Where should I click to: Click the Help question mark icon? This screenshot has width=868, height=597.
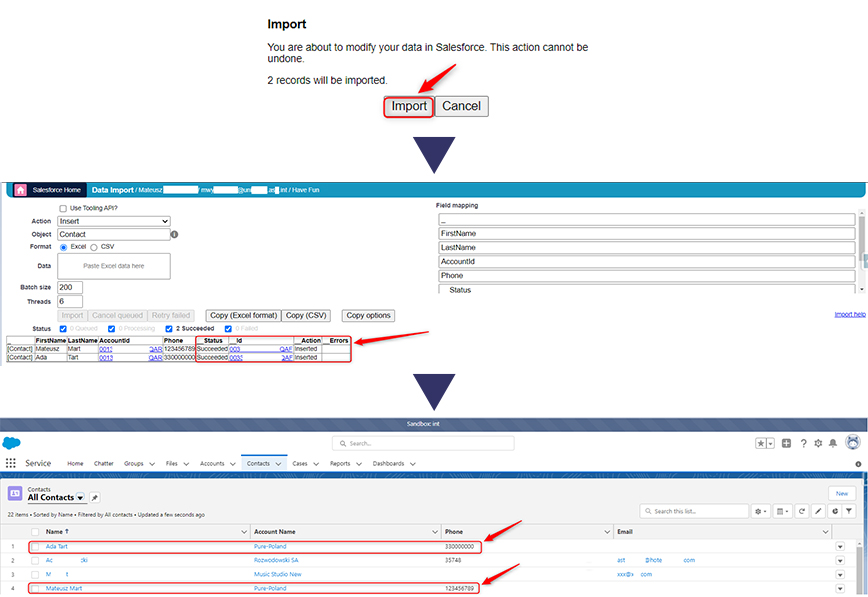tap(803, 443)
